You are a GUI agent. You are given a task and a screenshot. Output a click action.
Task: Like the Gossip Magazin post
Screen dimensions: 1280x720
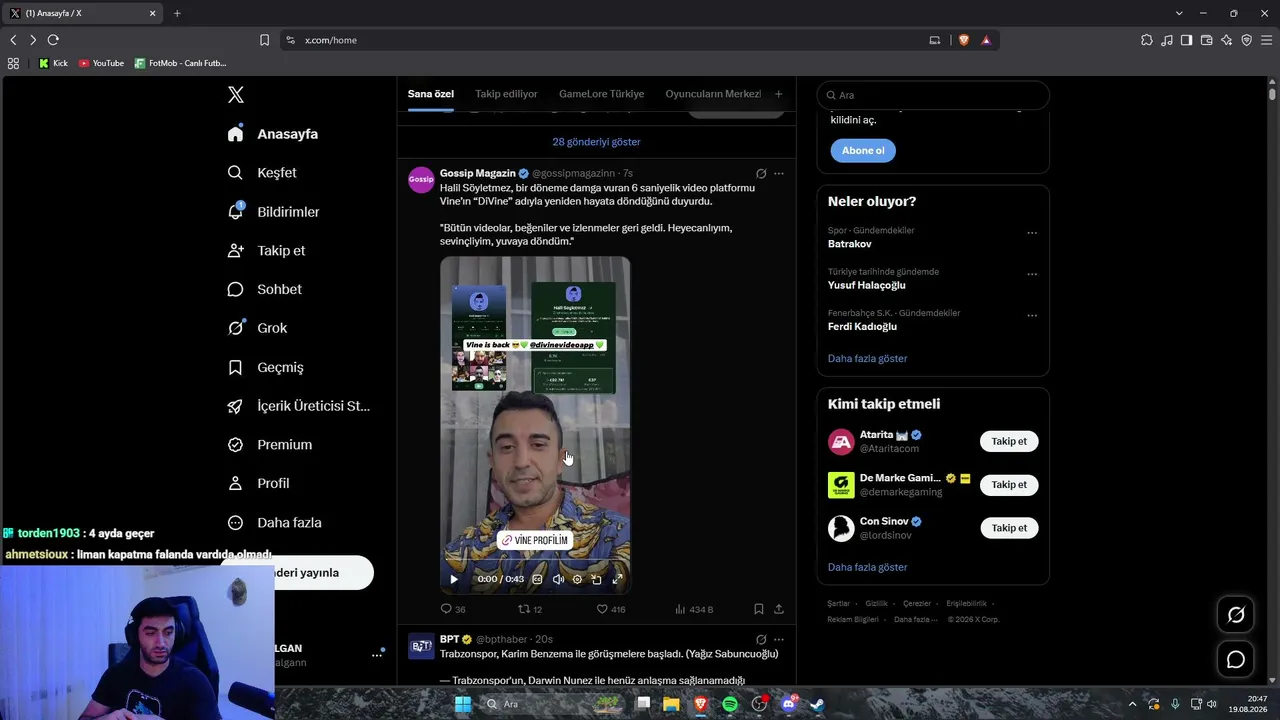(x=611, y=609)
